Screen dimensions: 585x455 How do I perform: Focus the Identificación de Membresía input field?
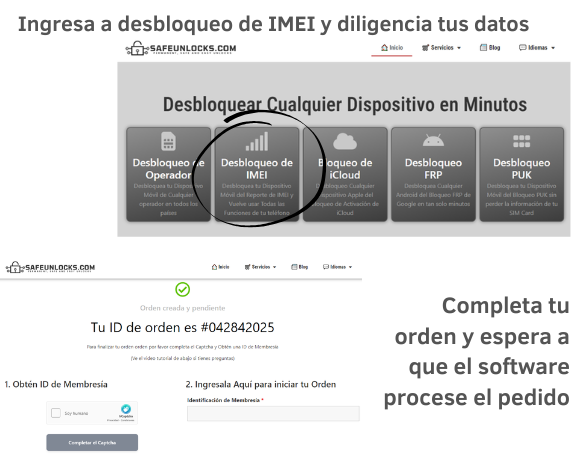tap(273, 414)
